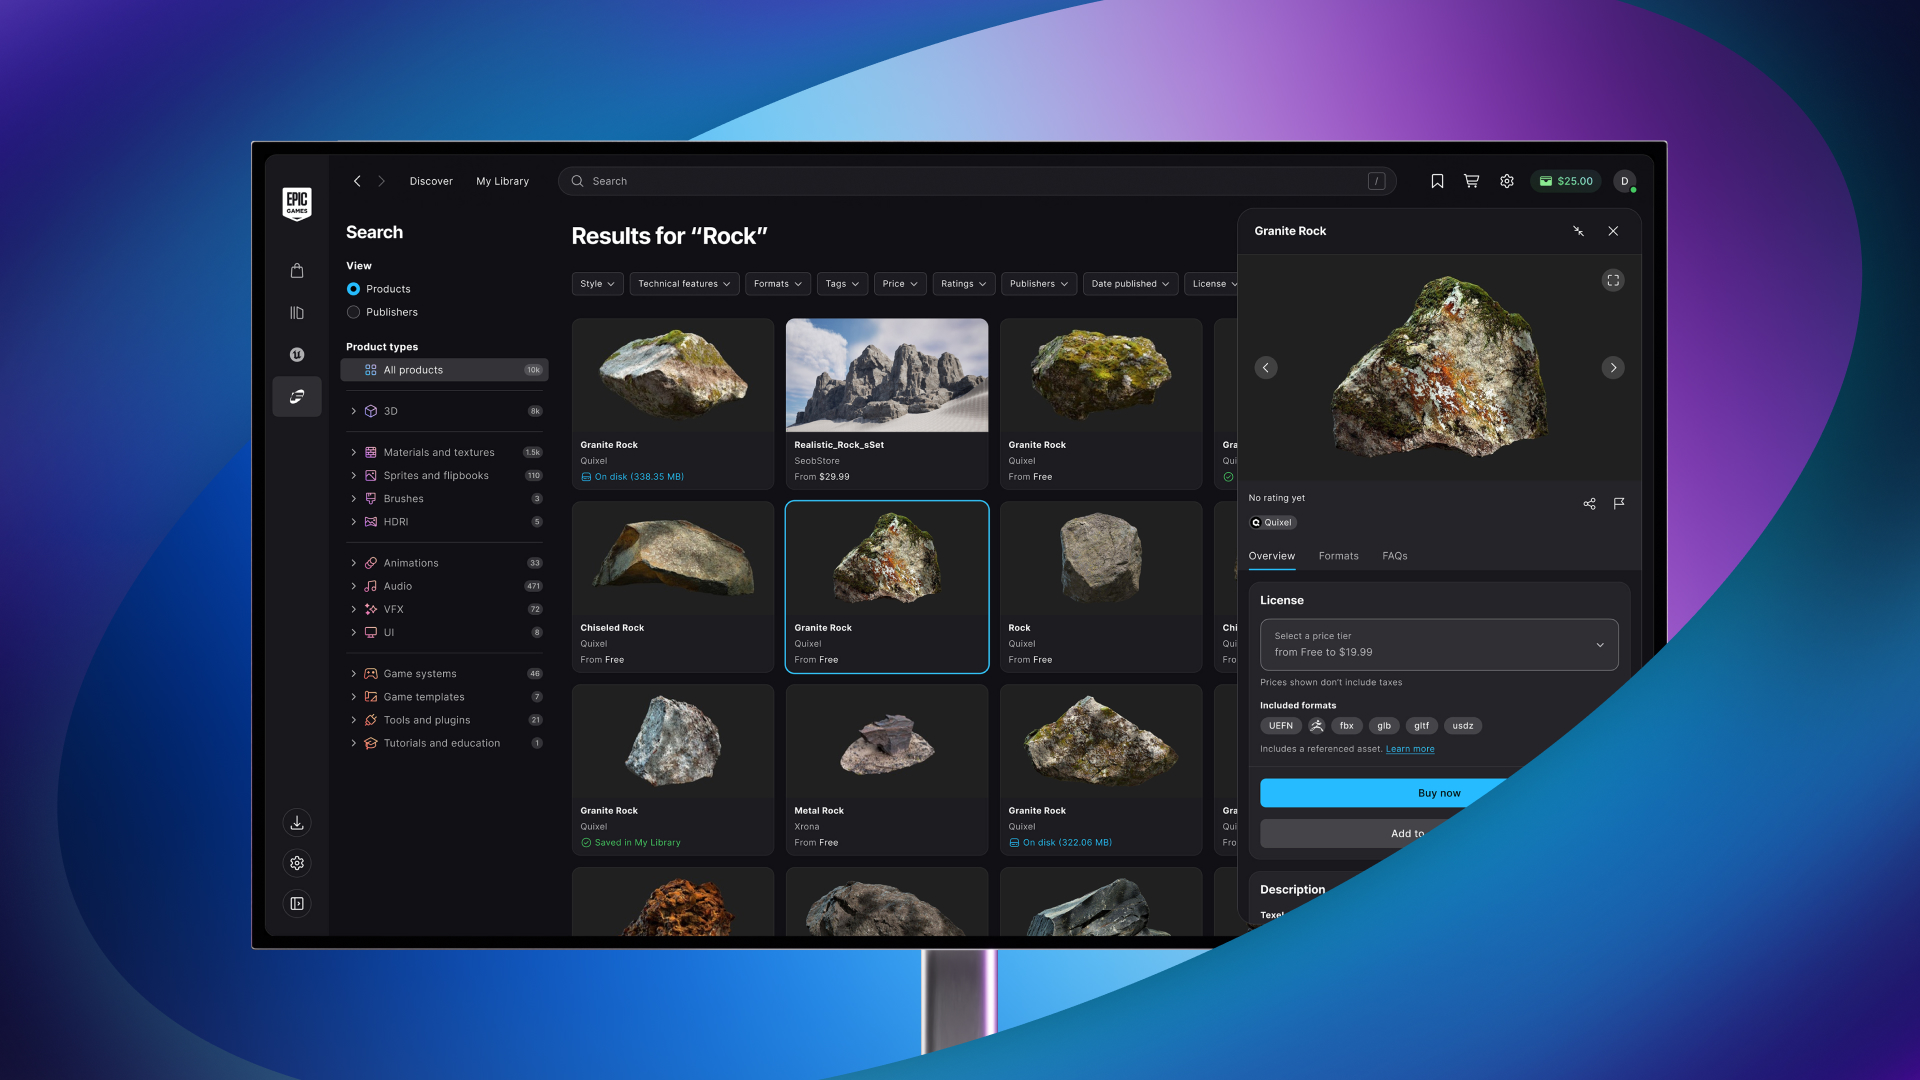The height and width of the screenshot is (1080, 1920).
Task: Switch to the Formats tab
Action: pos(1338,556)
